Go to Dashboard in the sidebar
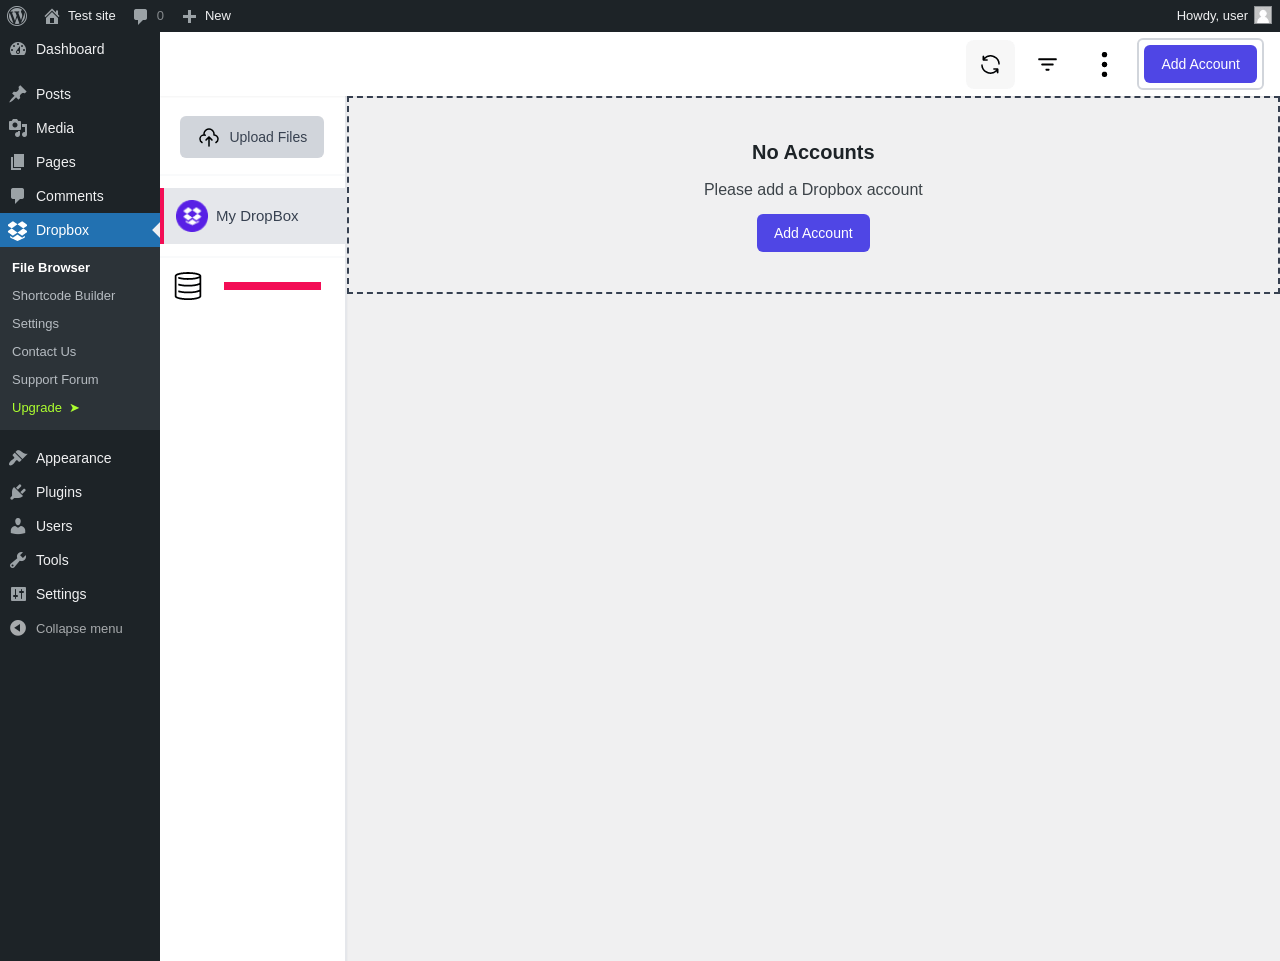Screen dimensions: 1280x961 (x=80, y=49)
